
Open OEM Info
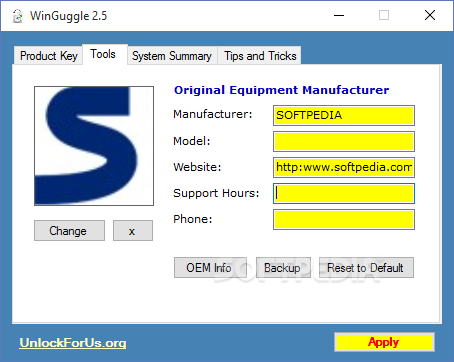210,267
